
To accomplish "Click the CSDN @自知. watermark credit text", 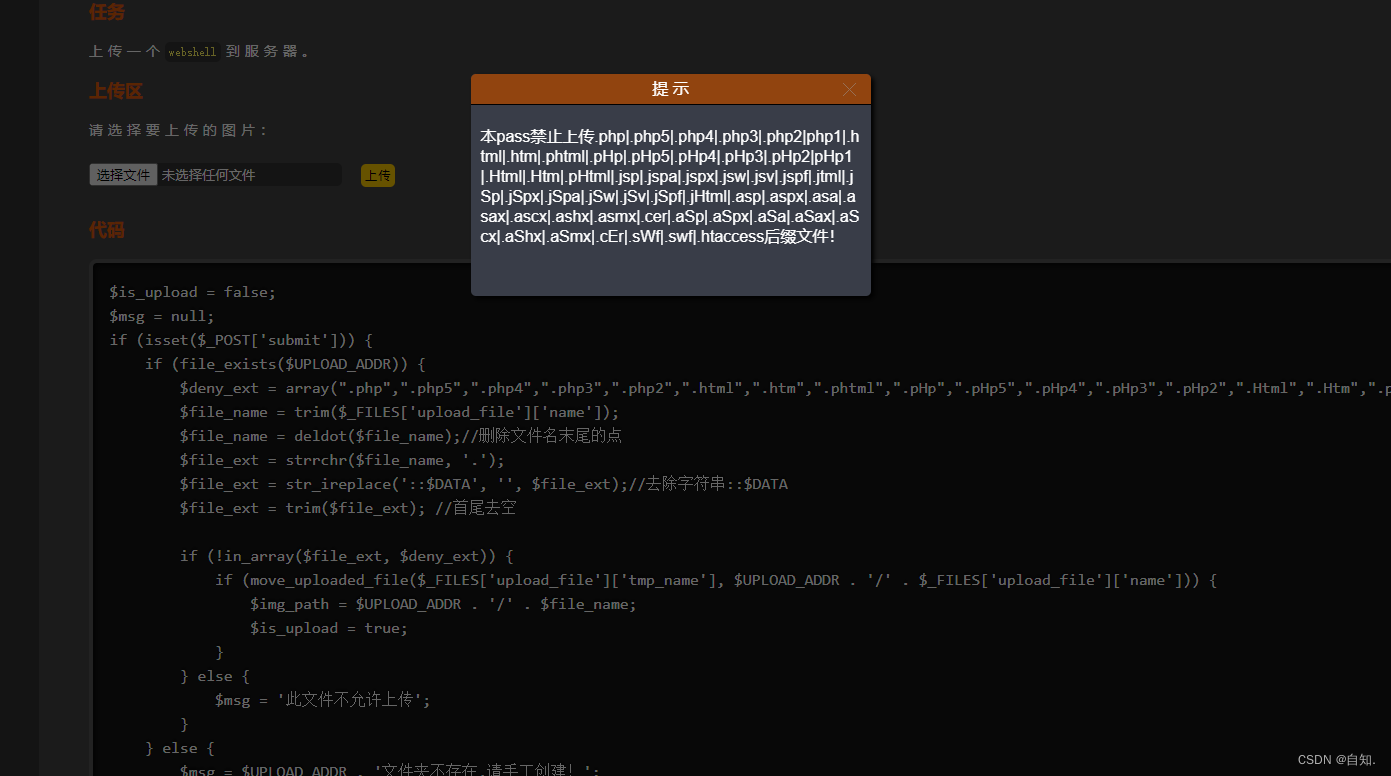I will click(x=1336, y=760).
